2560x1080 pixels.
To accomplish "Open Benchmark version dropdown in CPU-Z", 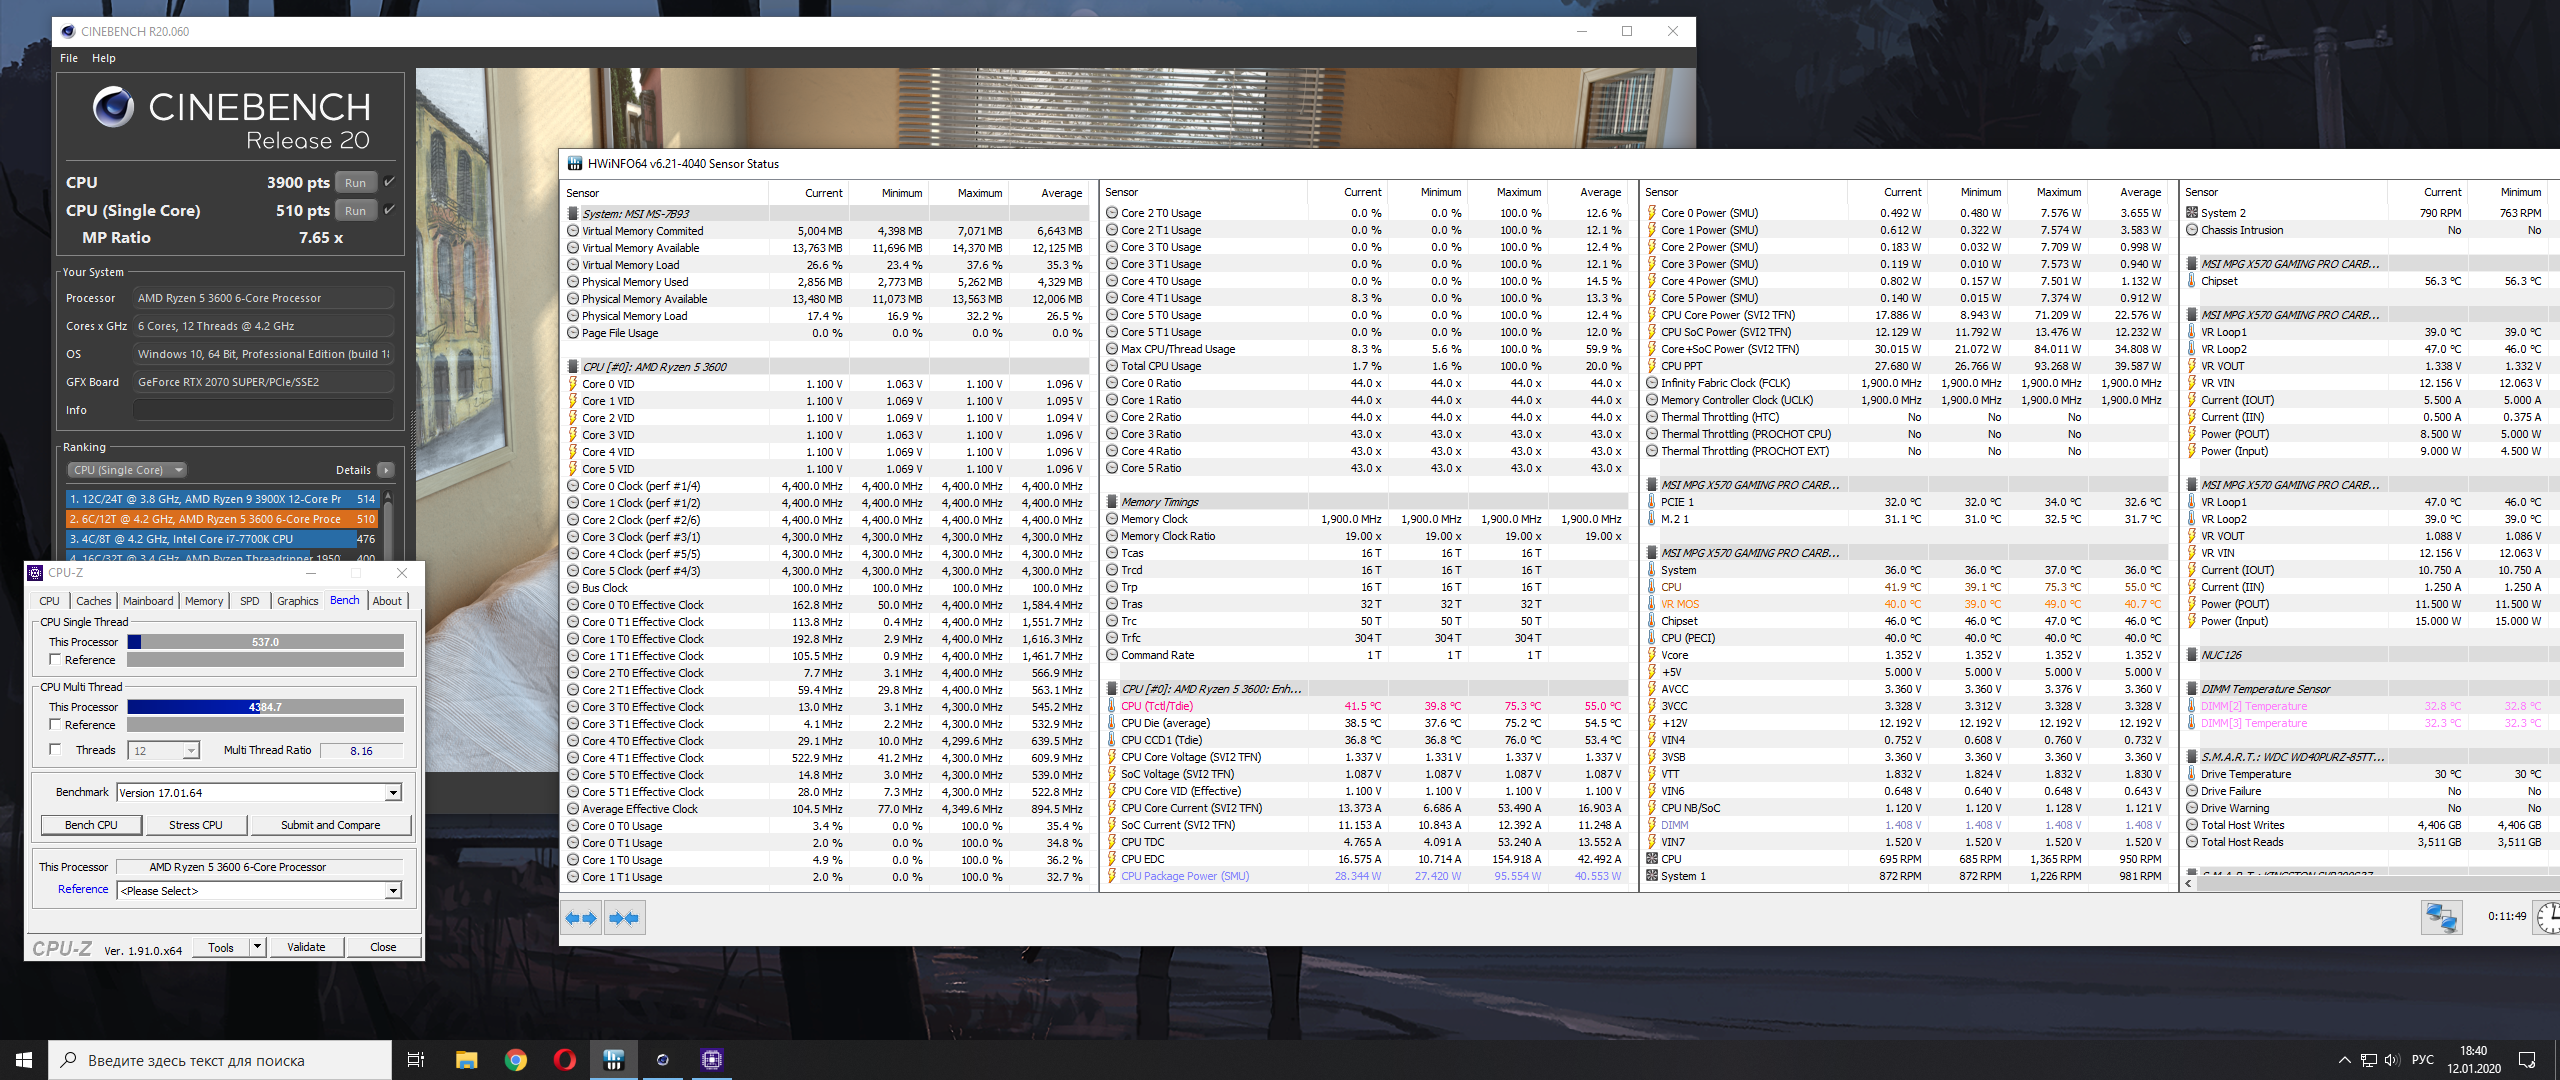I will (x=393, y=793).
